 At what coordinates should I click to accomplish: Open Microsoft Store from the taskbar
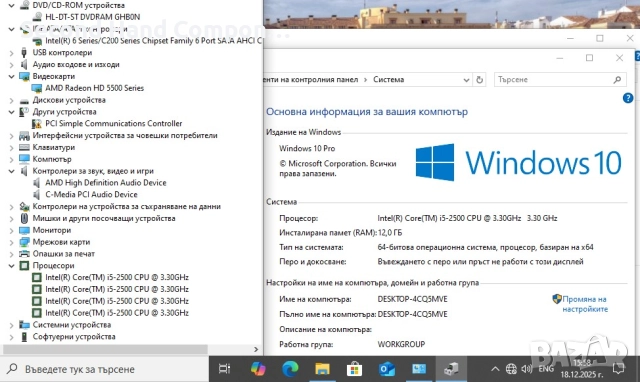(354, 369)
